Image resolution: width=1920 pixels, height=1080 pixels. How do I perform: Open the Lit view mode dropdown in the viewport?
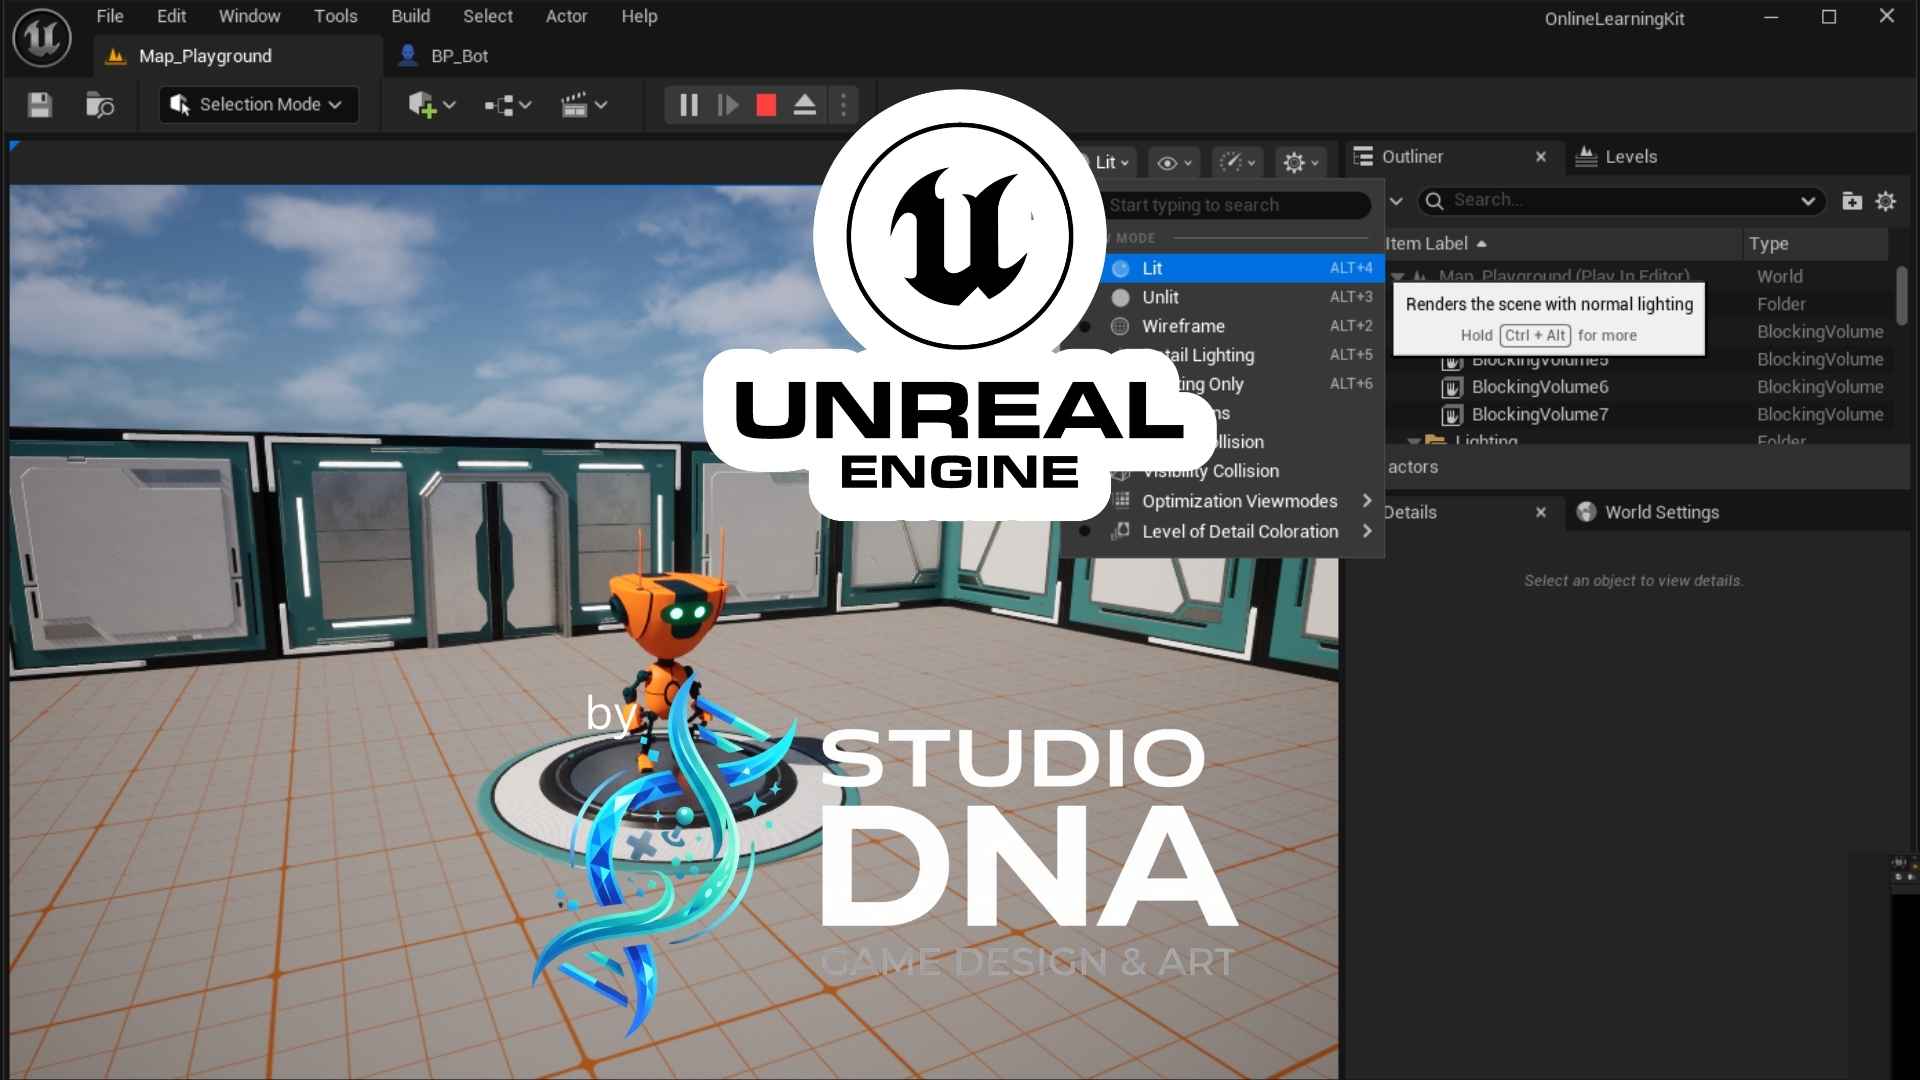click(1108, 163)
